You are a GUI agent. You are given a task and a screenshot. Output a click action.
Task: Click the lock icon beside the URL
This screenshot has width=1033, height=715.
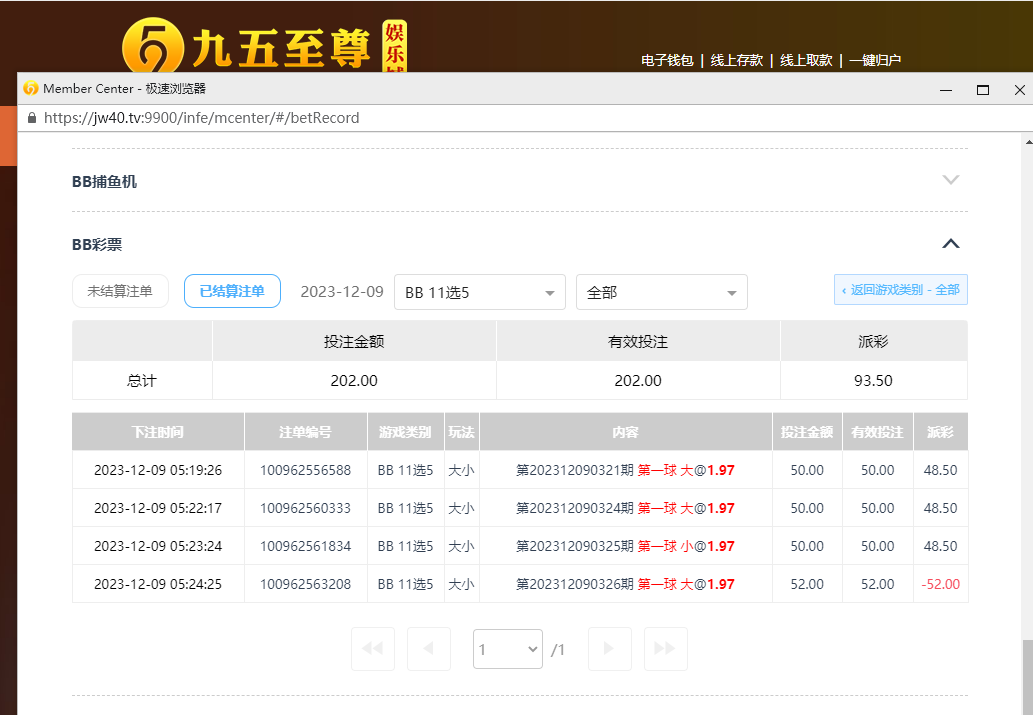pos(32,118)
